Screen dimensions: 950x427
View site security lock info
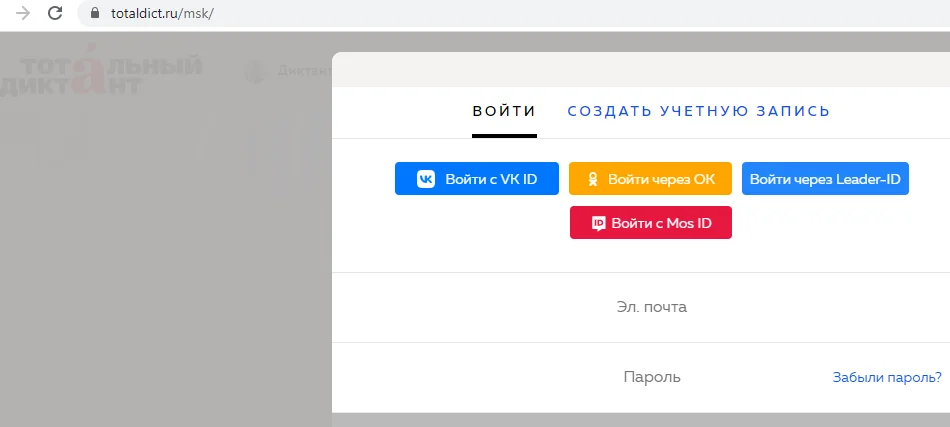pos(94,13)
